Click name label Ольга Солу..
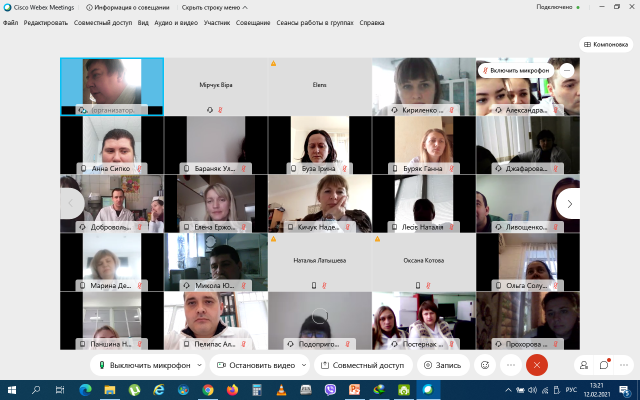 pos(527,286)
